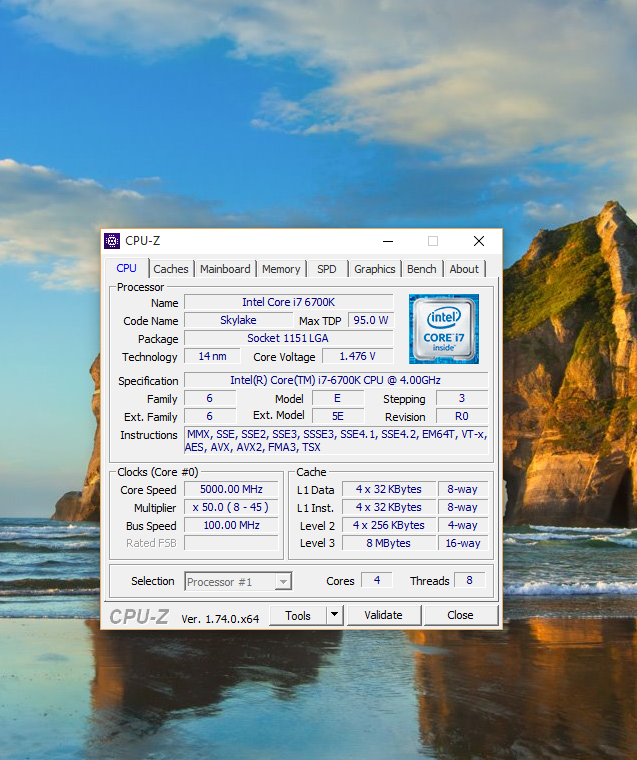Screen dimensions: 637x760
Task: Open the About tab
Action: 464,269
